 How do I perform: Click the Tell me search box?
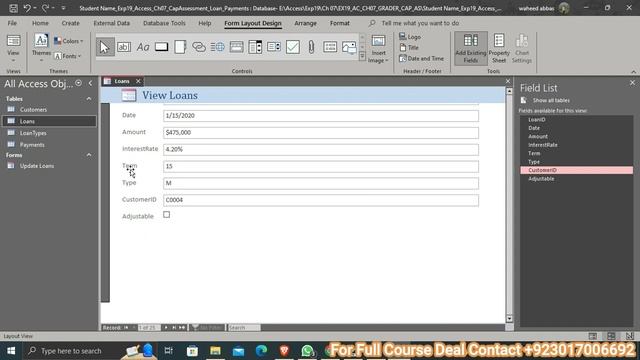tap(420, 23)
